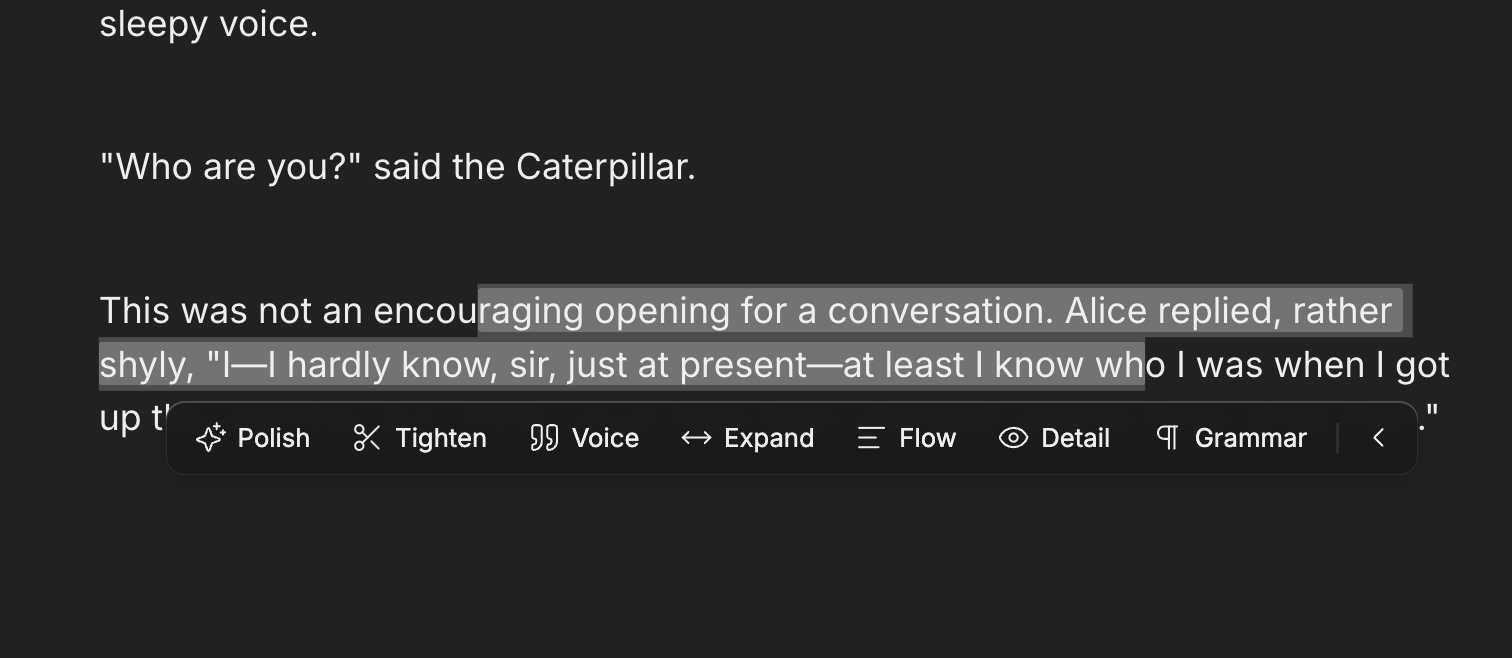Select the Detail option label
Screen dimensions: 1512x658
click(x=1075, y=438)
